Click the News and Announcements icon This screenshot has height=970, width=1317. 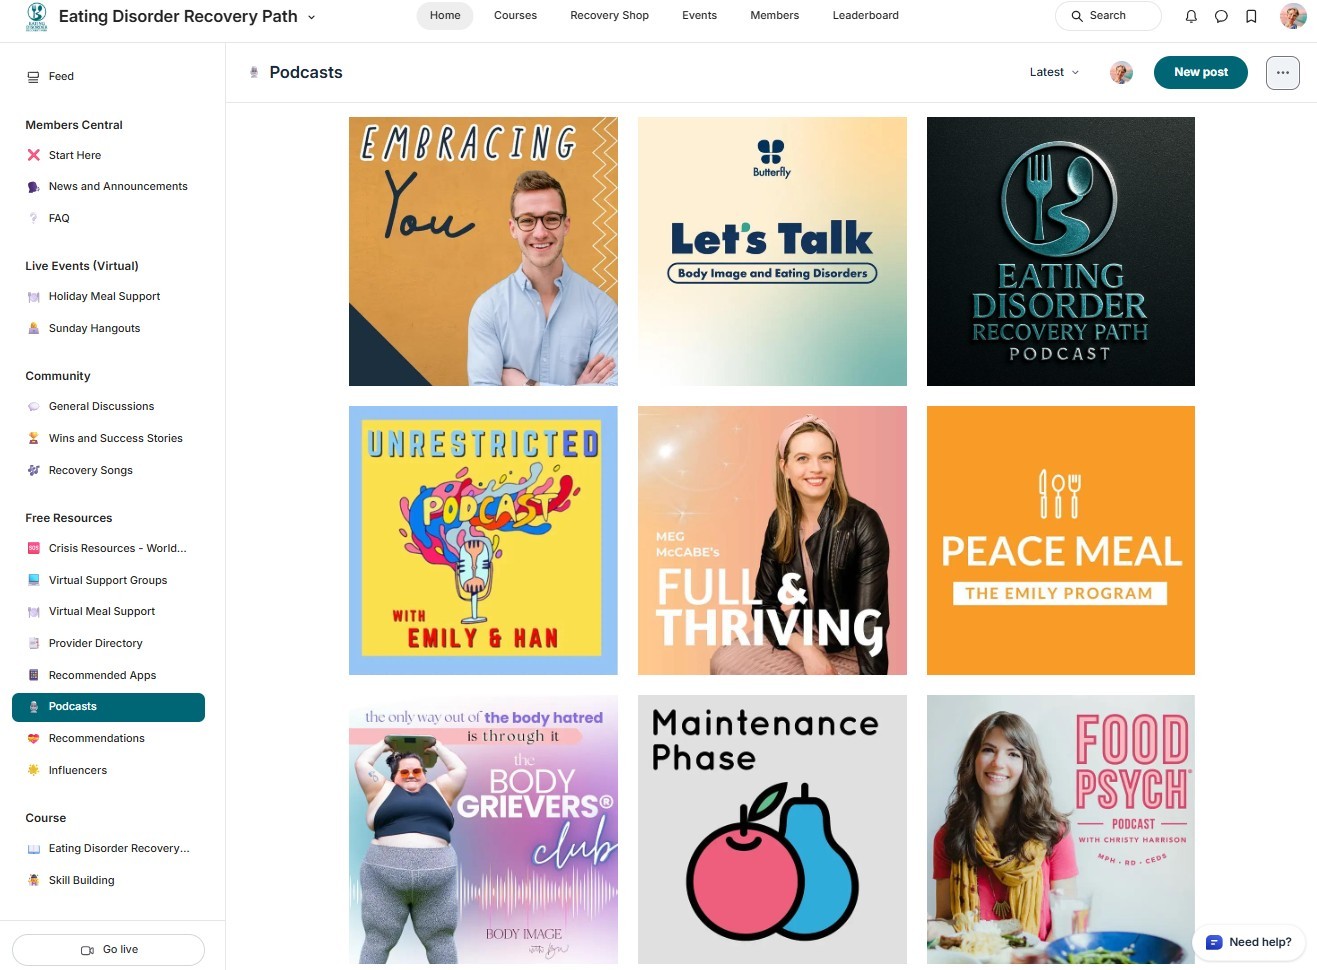33,187
